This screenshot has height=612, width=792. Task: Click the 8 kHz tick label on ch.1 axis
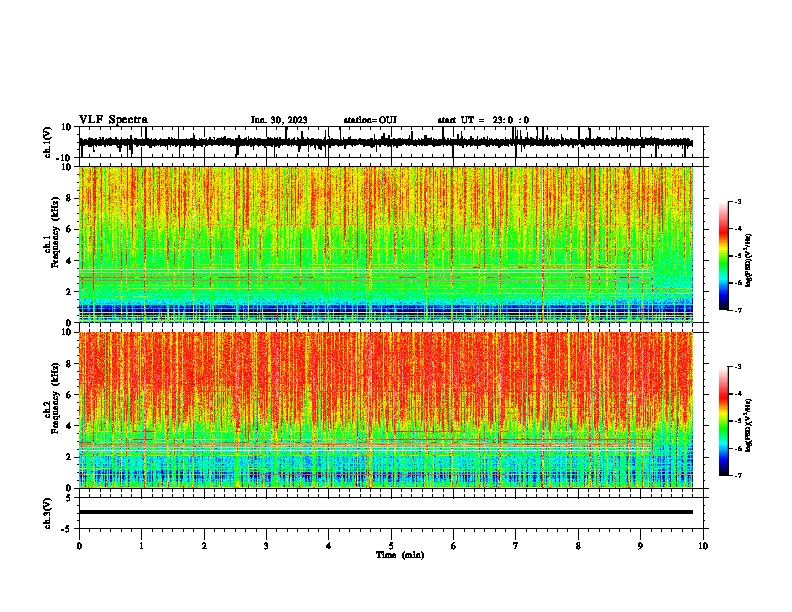tap(70, 198)
